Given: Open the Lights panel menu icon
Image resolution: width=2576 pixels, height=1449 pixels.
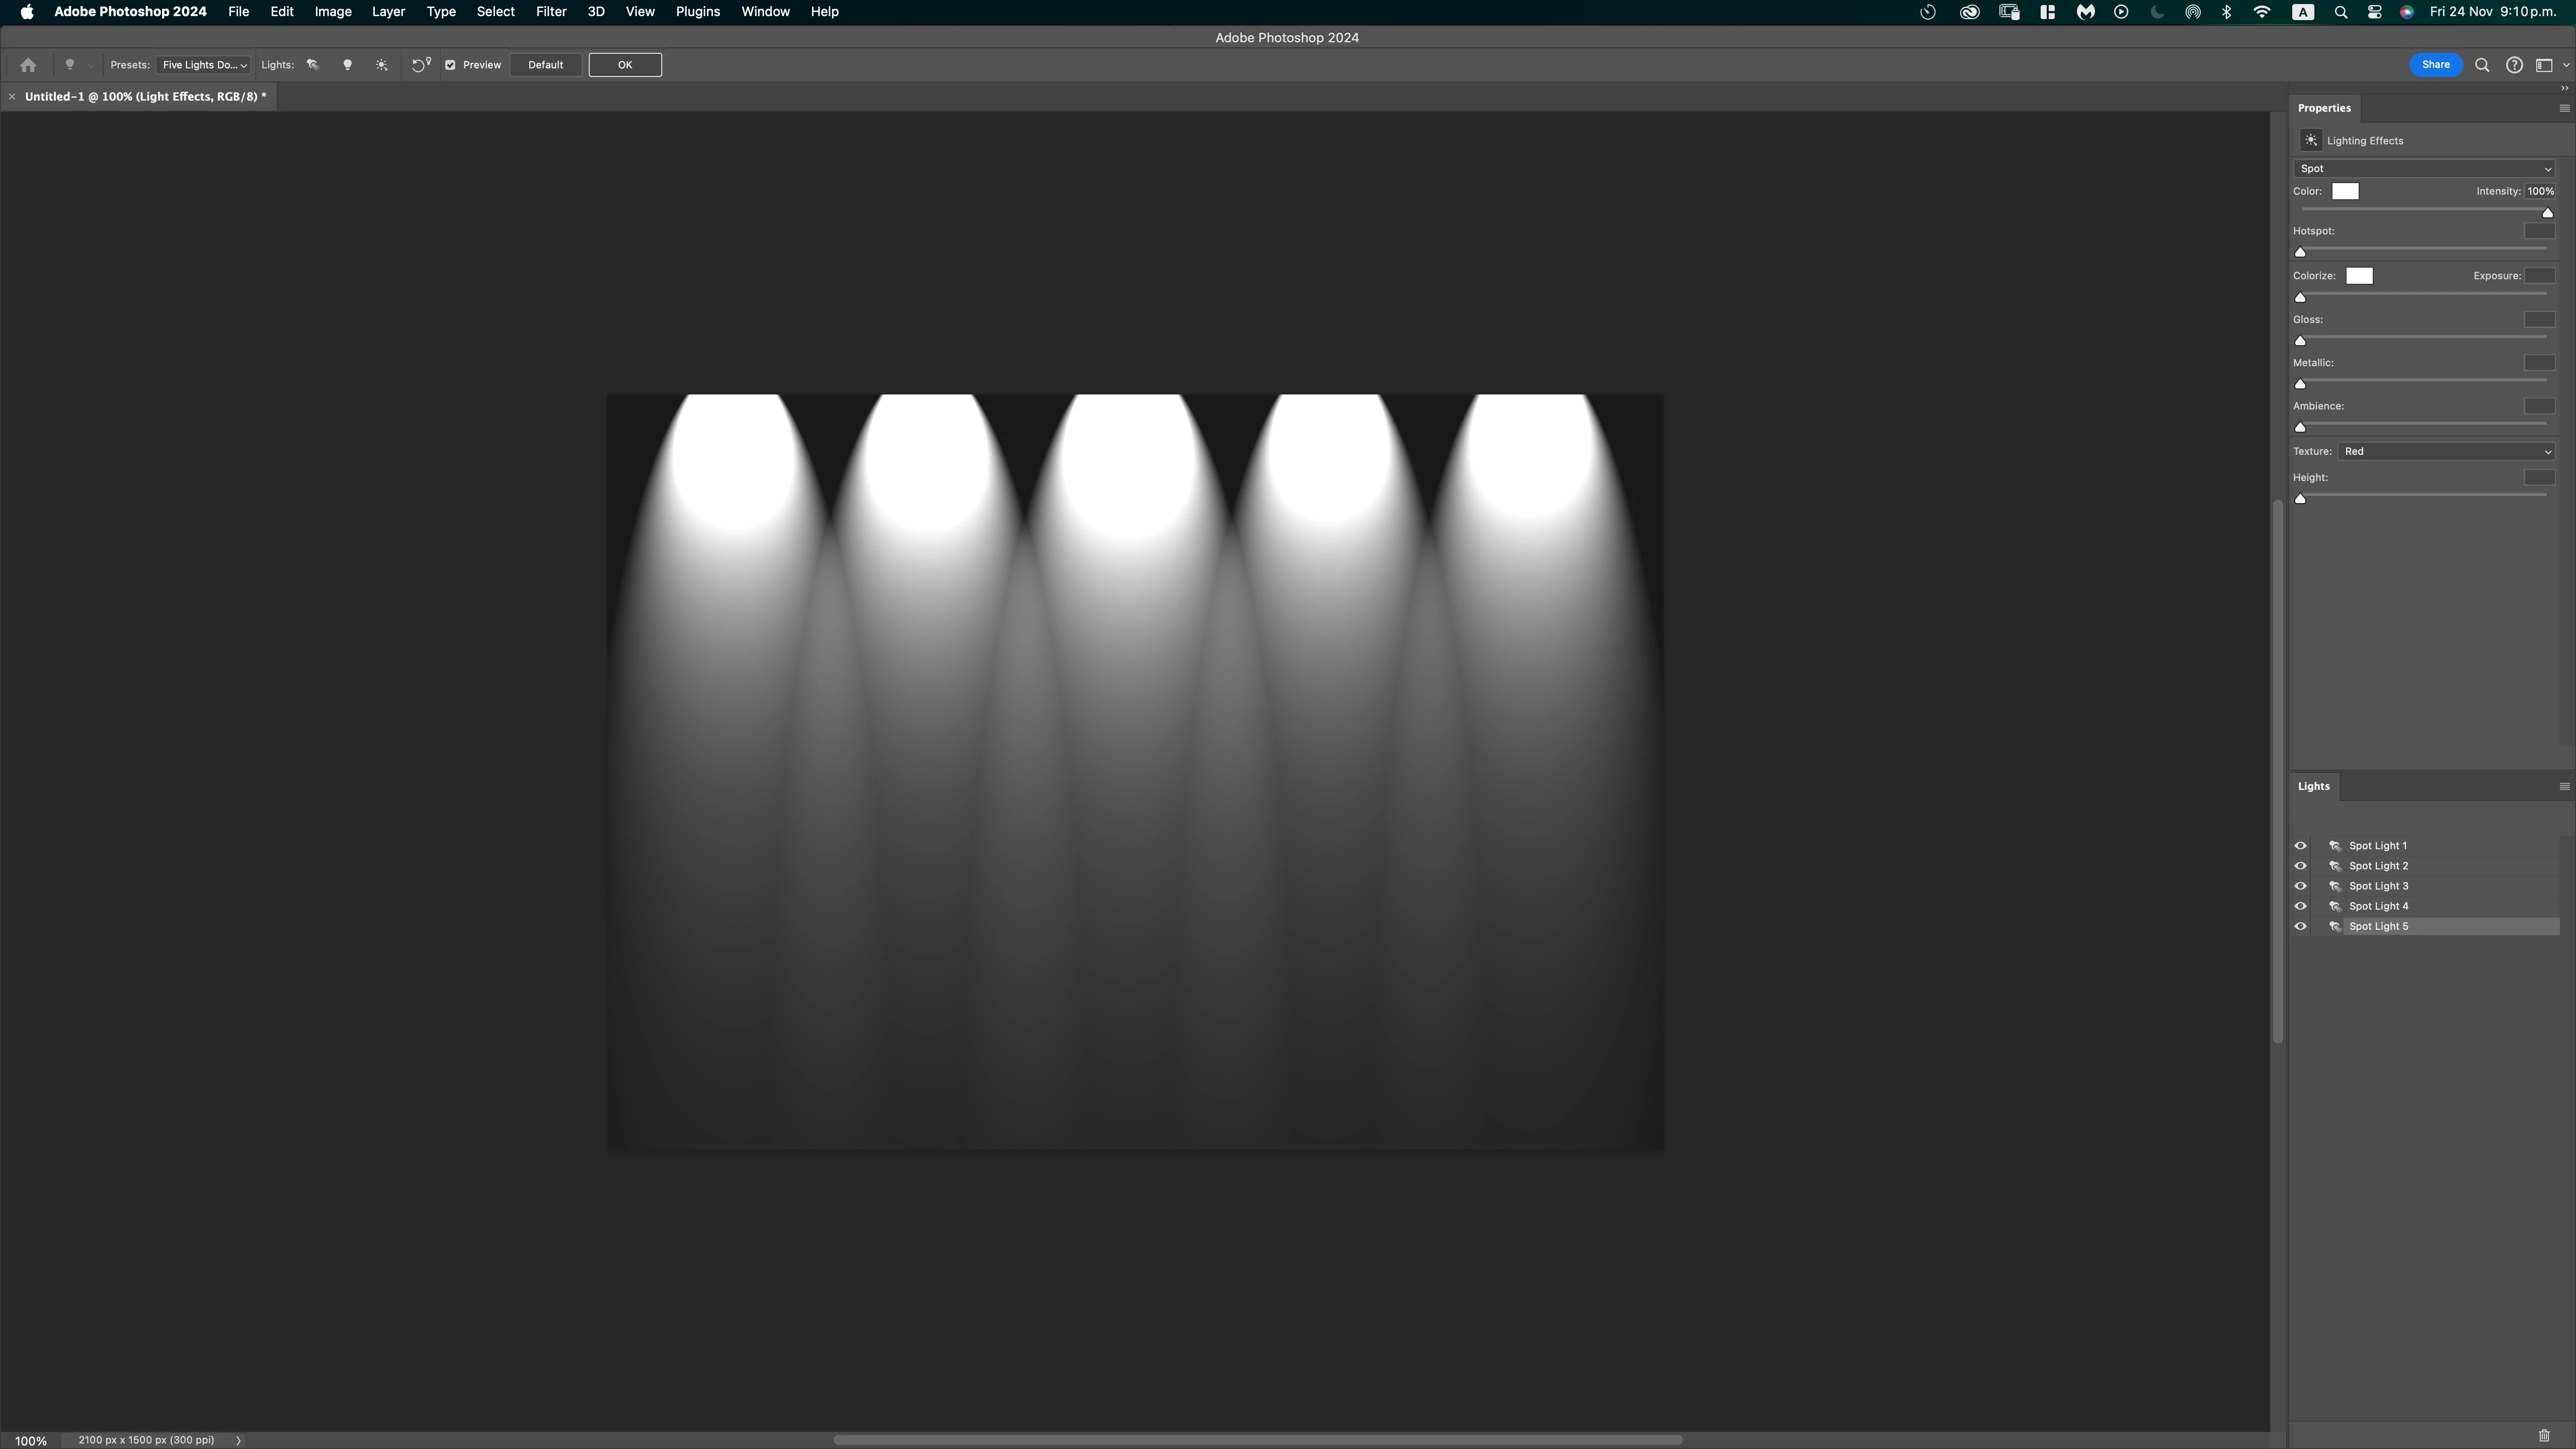Looking at the screenshot, I should pos(2564,786).
